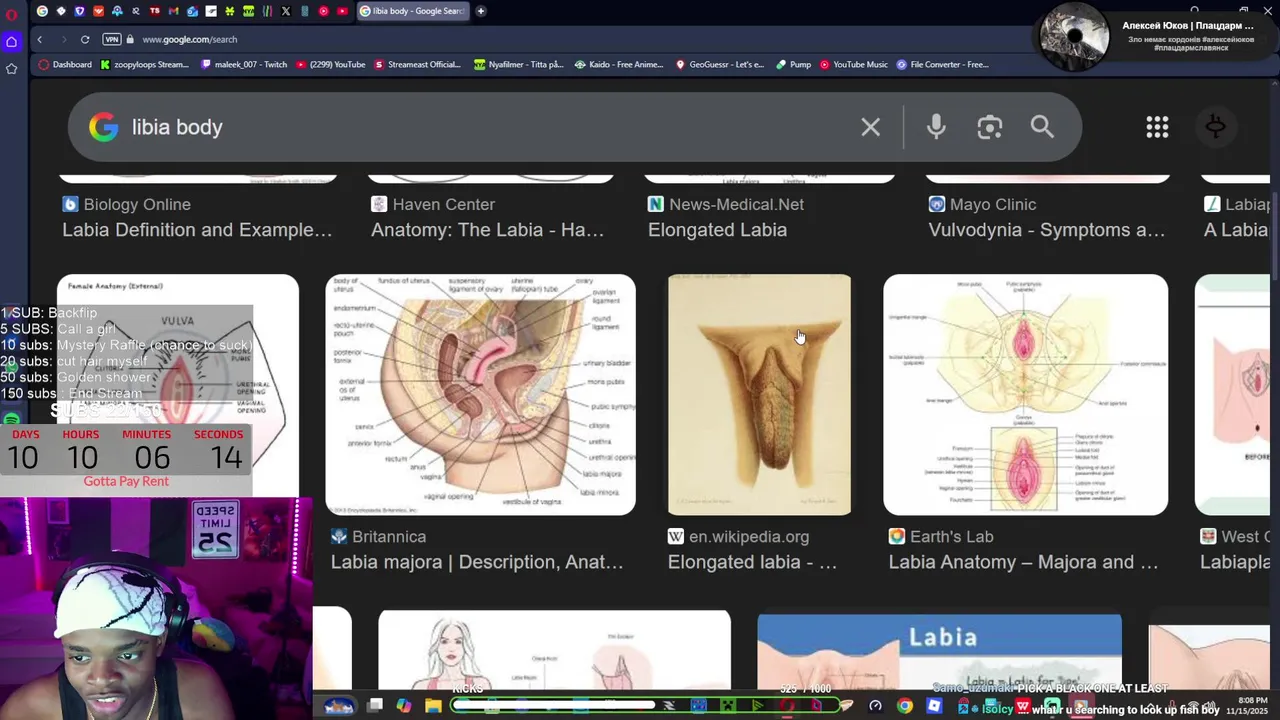1280x720 pixels.
Task: Switch to the pinned X tab
Action: (286, 11)
